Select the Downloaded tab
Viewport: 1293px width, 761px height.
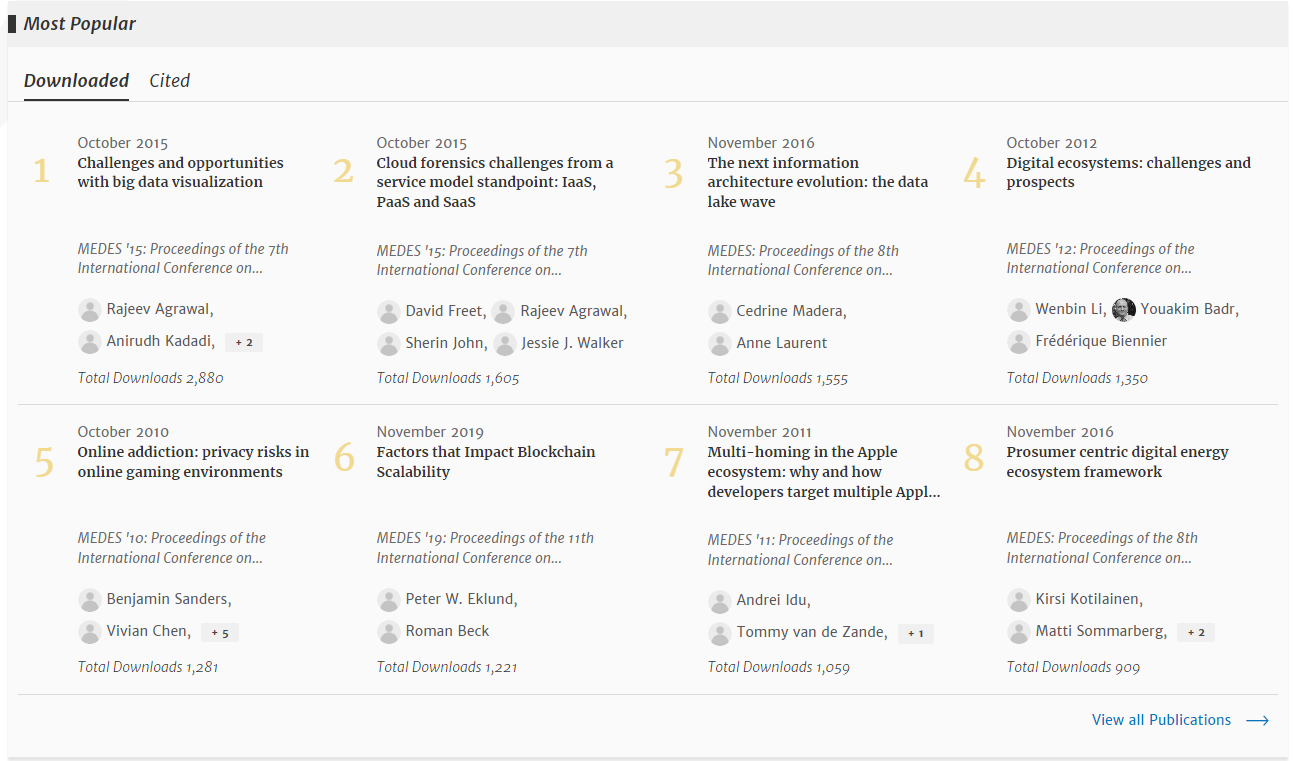click(x=76, y=81)
